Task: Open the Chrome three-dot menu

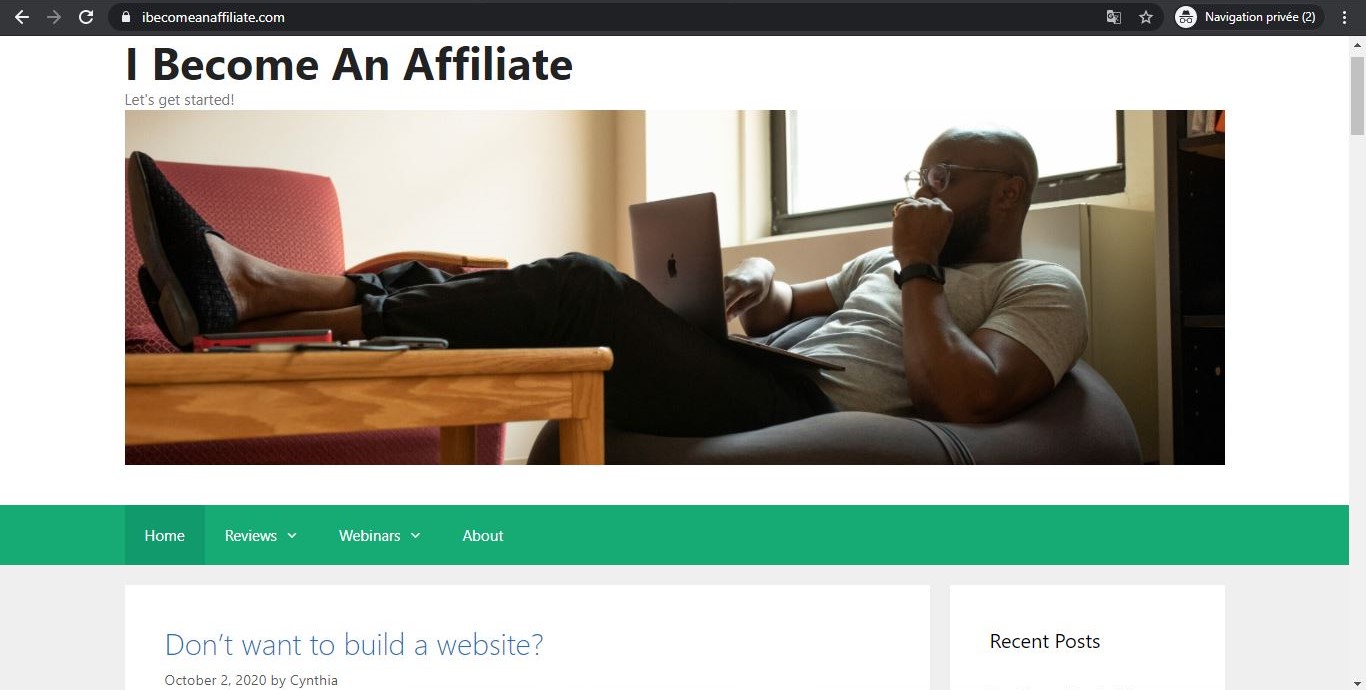Action: click(x=1345, y=17)
